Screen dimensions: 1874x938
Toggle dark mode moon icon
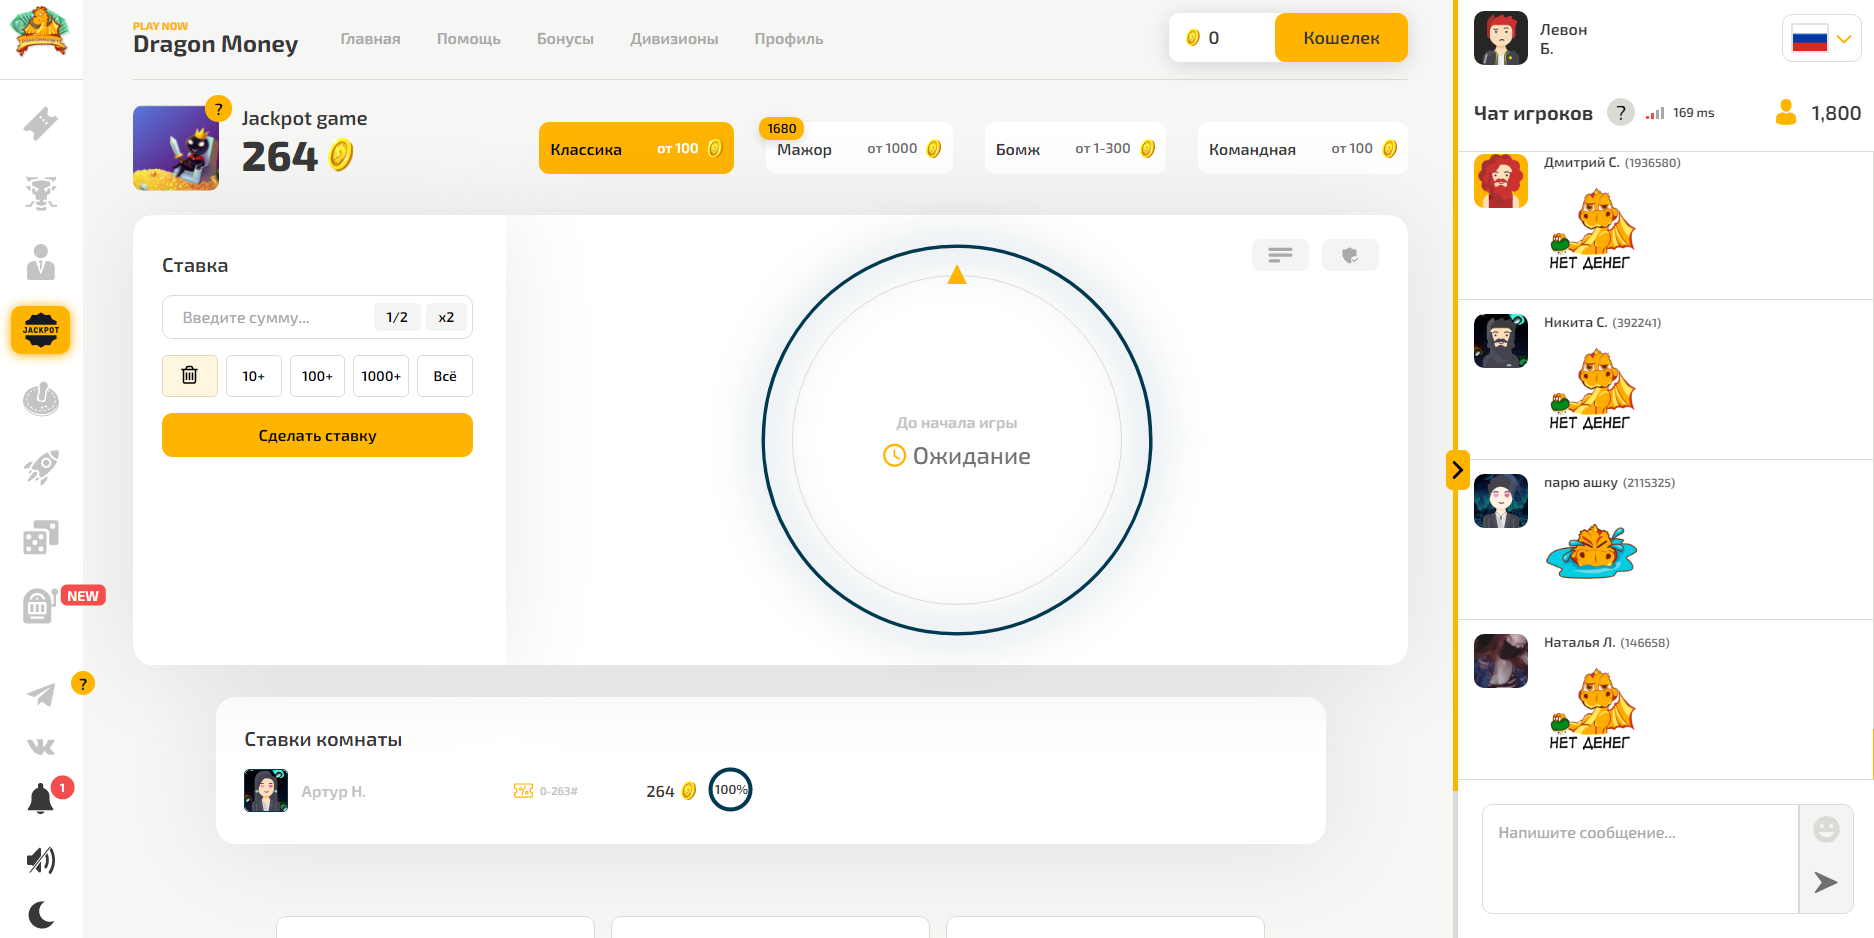(x=41, y=914)
